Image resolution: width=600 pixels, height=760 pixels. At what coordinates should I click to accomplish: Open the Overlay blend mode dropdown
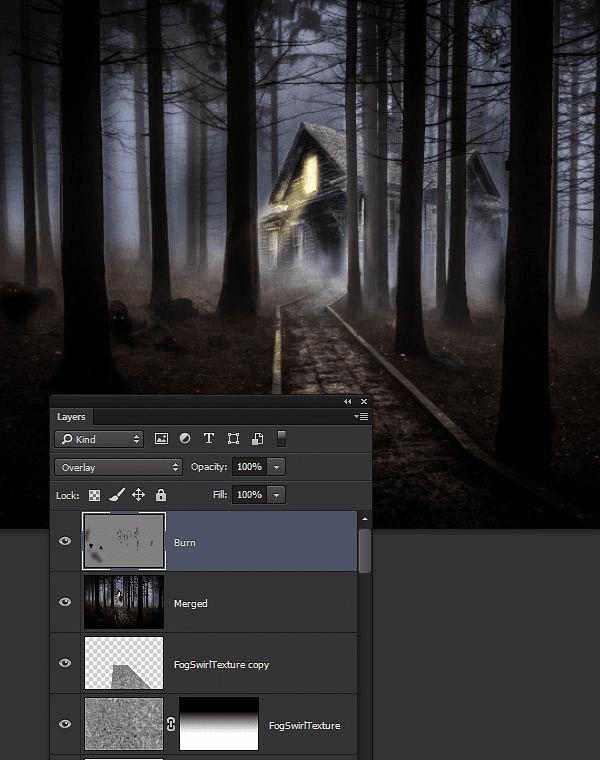(118, 467)
